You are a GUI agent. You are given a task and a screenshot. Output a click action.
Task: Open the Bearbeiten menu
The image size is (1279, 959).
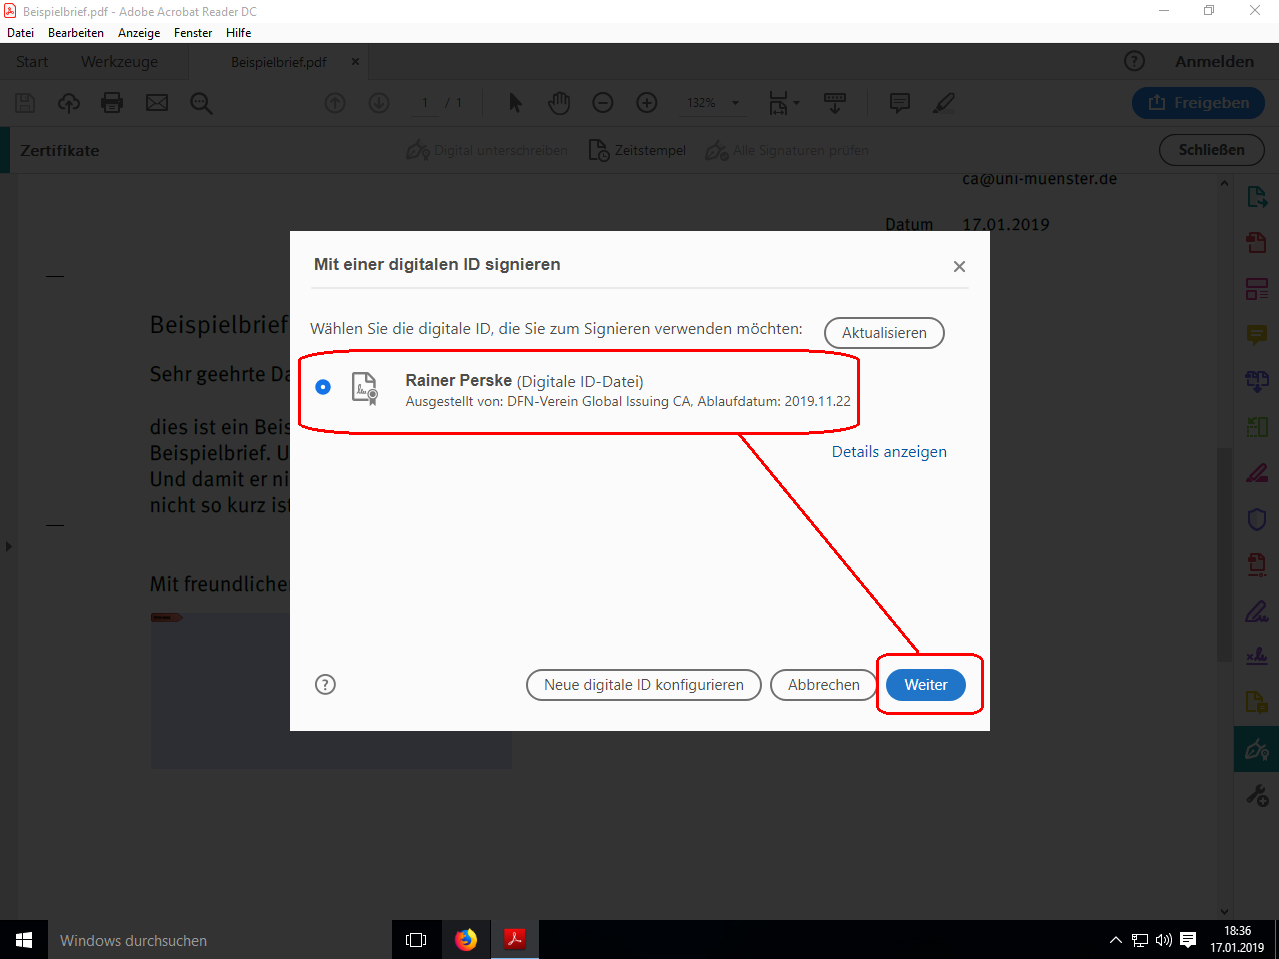click(75, 33)
